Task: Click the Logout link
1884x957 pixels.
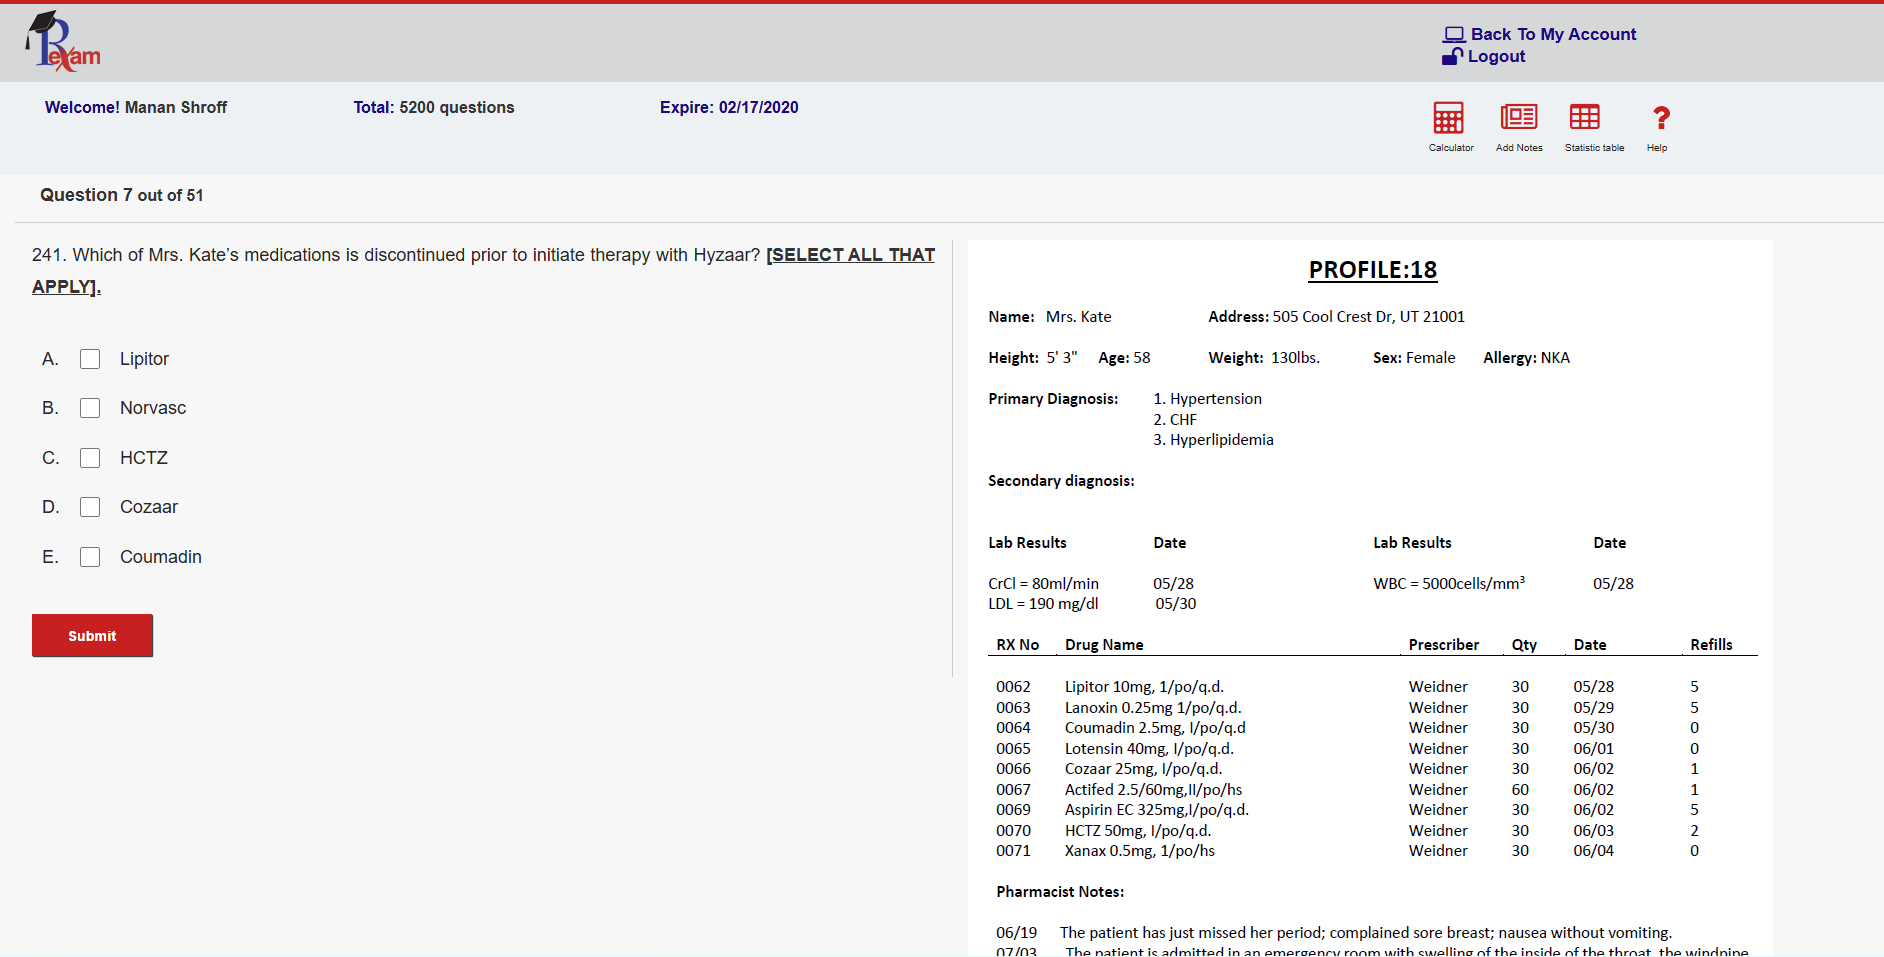Action: coord(1496,57)
